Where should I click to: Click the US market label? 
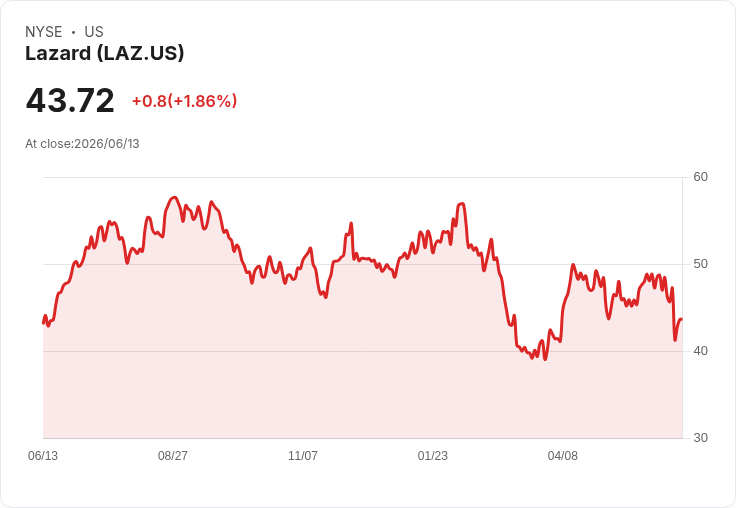click(94, 32)
